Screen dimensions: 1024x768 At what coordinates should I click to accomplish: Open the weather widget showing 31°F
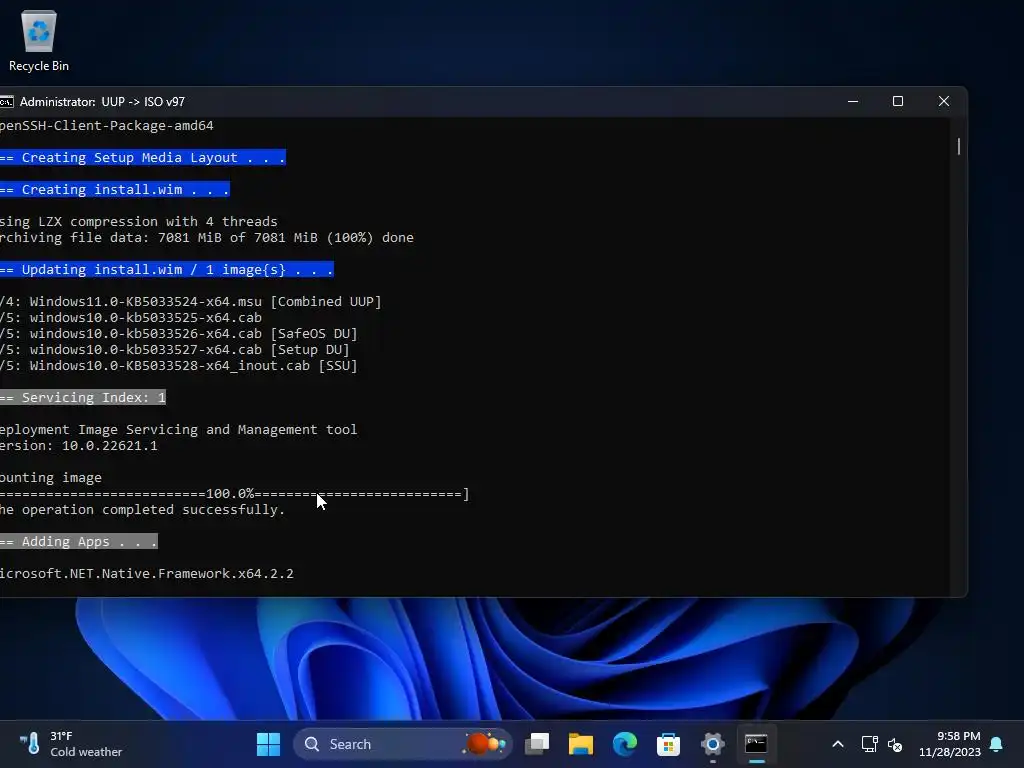pos(71,744)
